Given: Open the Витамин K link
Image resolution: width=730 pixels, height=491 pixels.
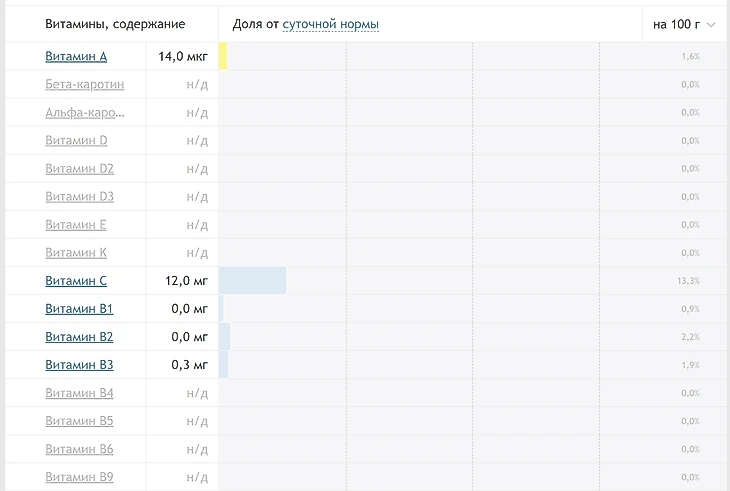Looking at the screenshot, I should click(x=76, y=253).
